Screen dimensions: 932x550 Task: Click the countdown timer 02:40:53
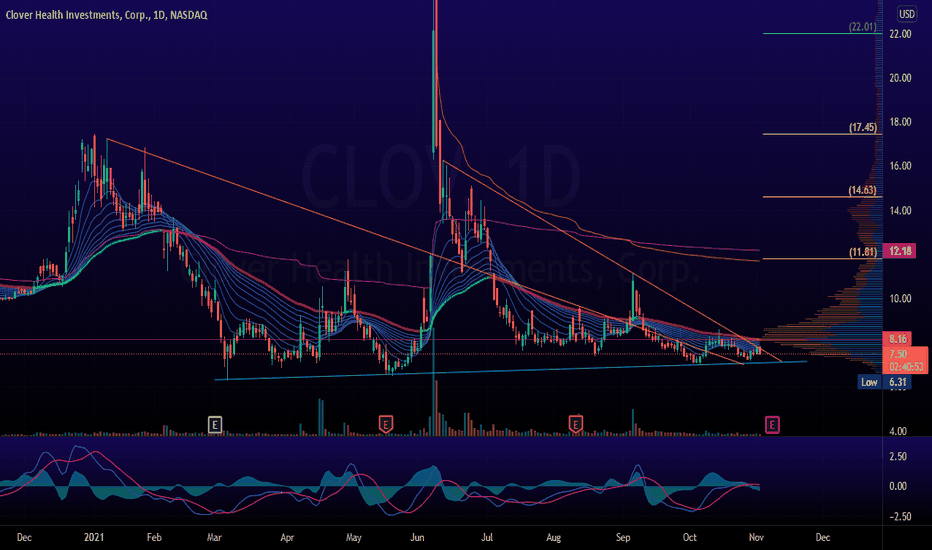pyautogui.click(x=906, y=367)
